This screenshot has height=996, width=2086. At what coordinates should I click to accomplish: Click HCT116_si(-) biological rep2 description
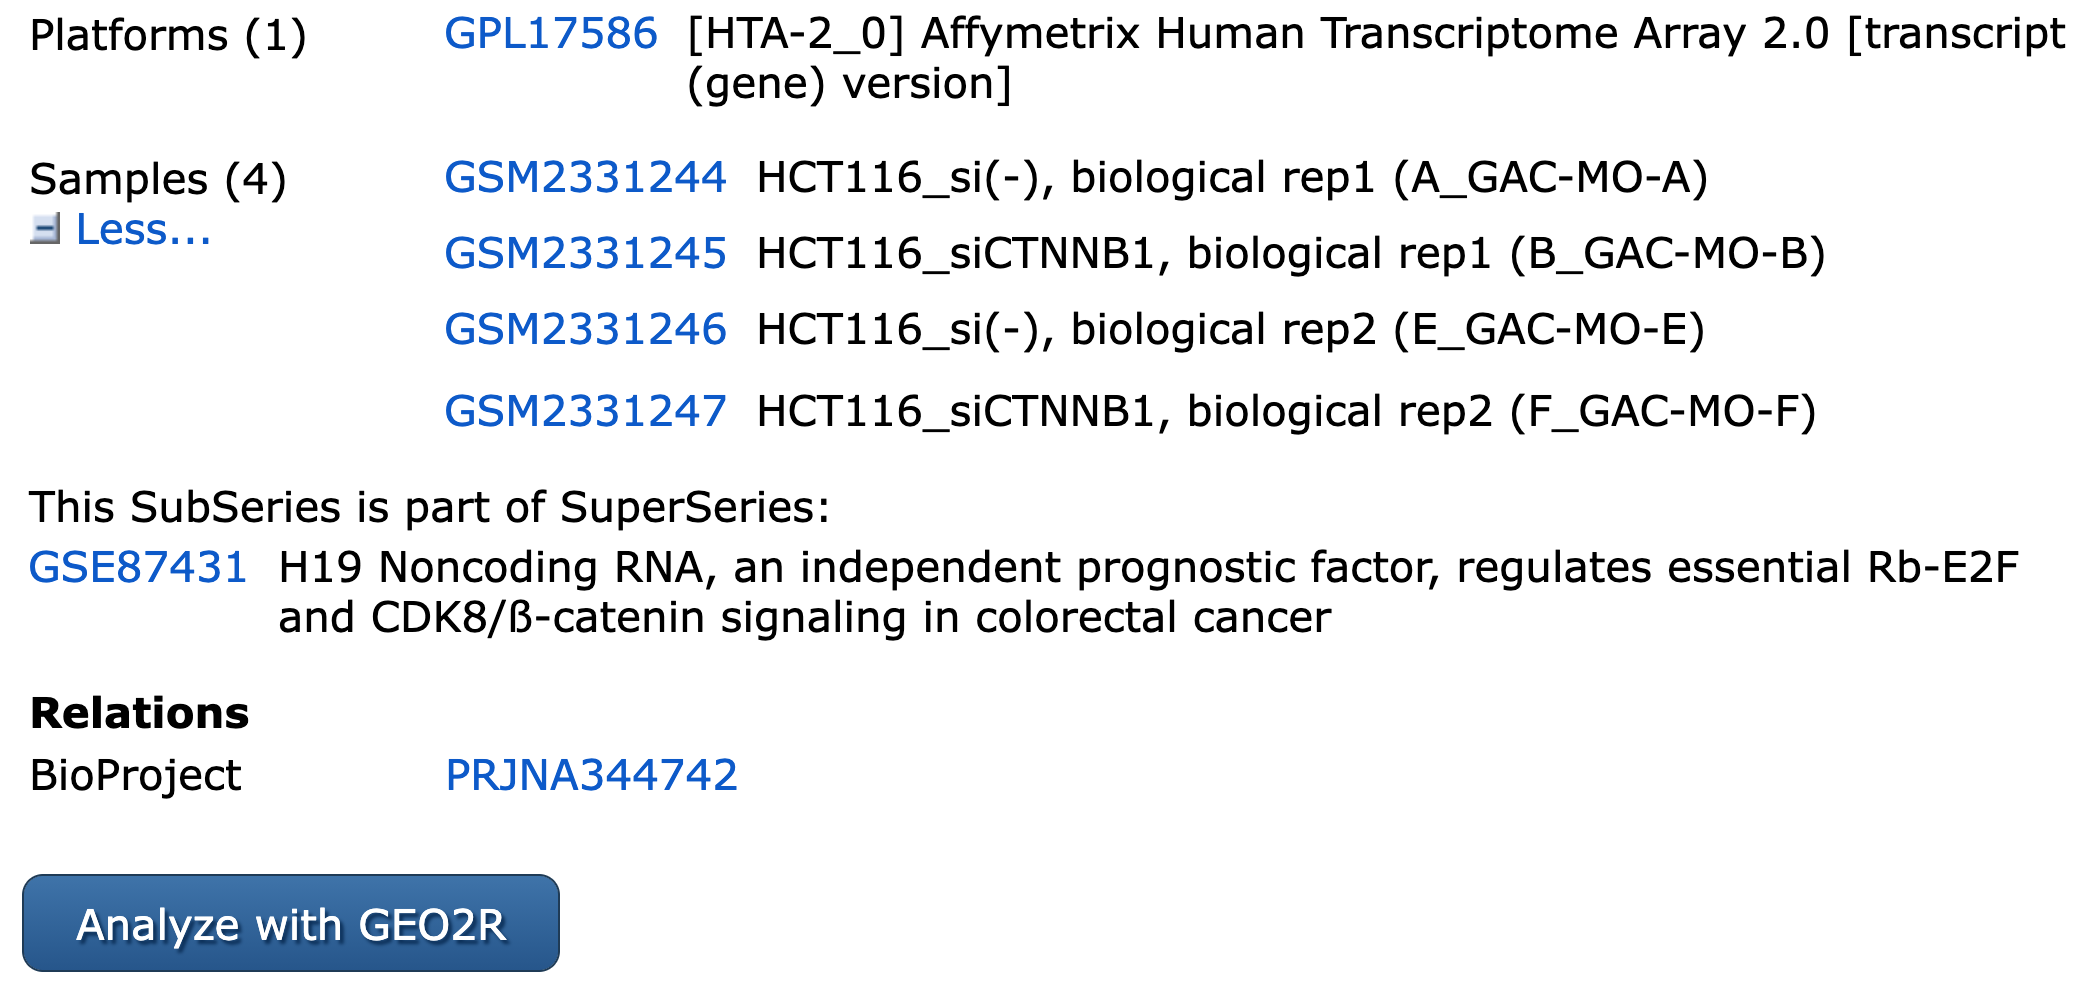click(x=1230, y=330)
